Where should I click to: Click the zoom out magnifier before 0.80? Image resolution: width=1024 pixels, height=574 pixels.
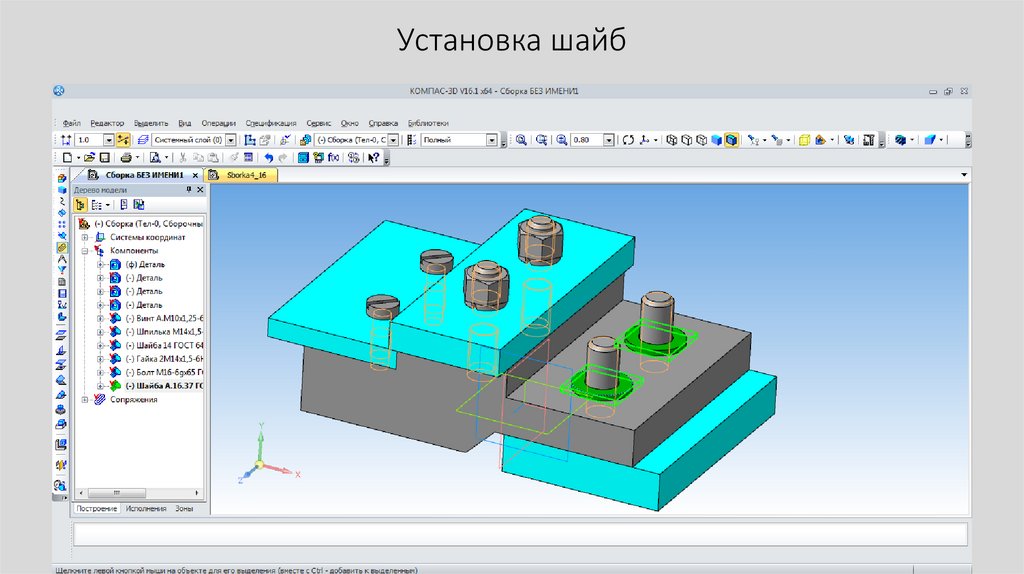(562, 140)
